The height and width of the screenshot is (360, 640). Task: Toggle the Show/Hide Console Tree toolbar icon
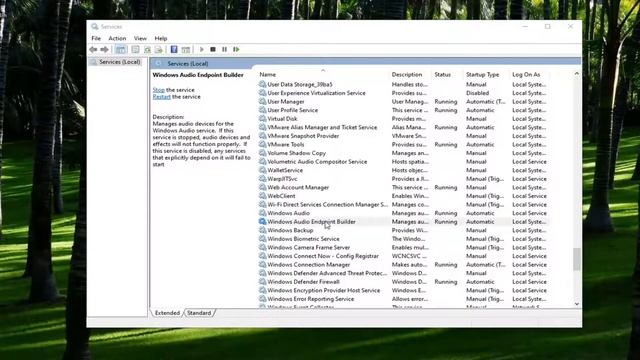(x=121, y=49)
